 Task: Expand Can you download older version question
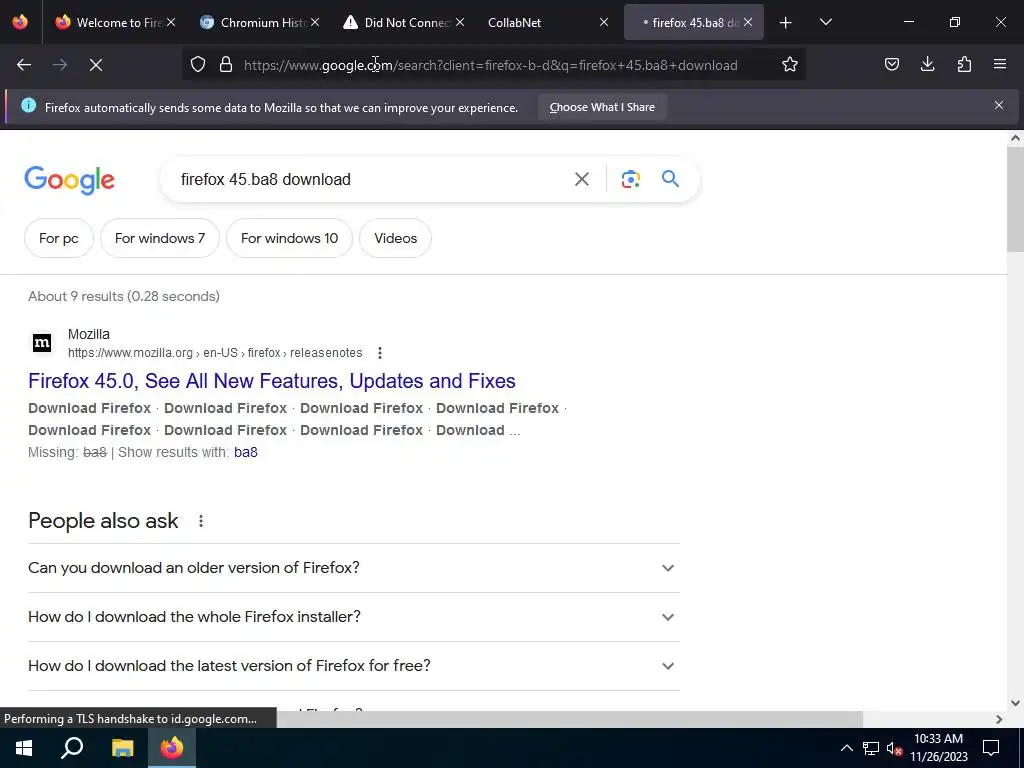pos(353,568)
